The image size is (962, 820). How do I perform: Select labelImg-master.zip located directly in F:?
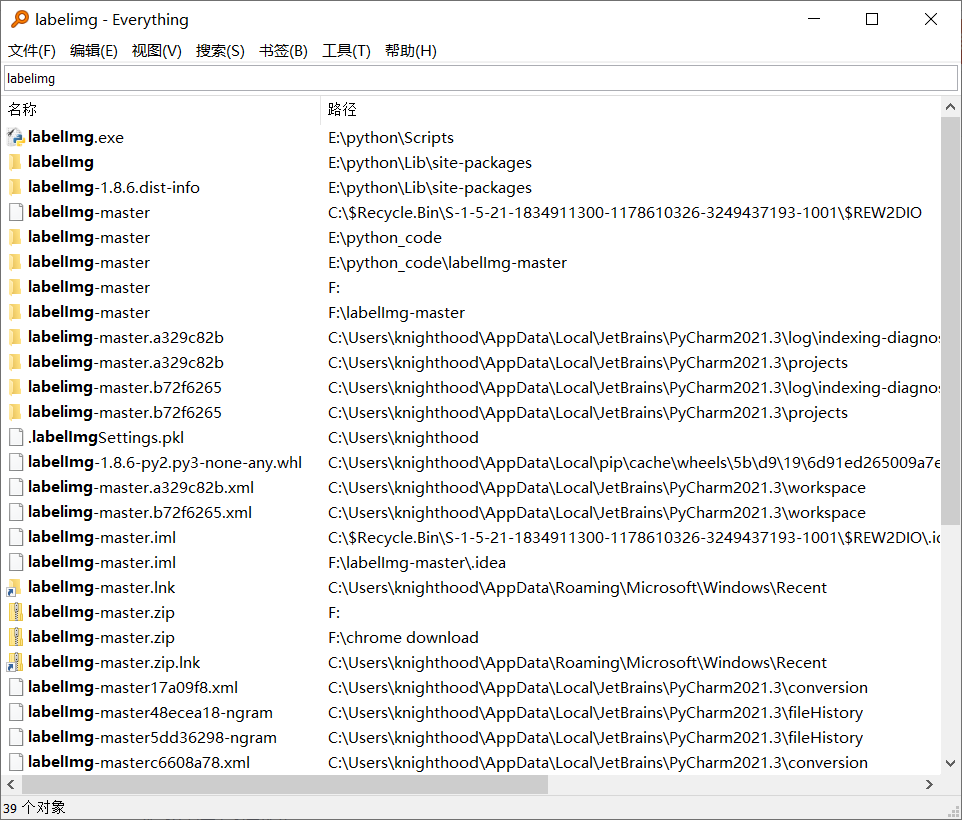click(101, 612)
